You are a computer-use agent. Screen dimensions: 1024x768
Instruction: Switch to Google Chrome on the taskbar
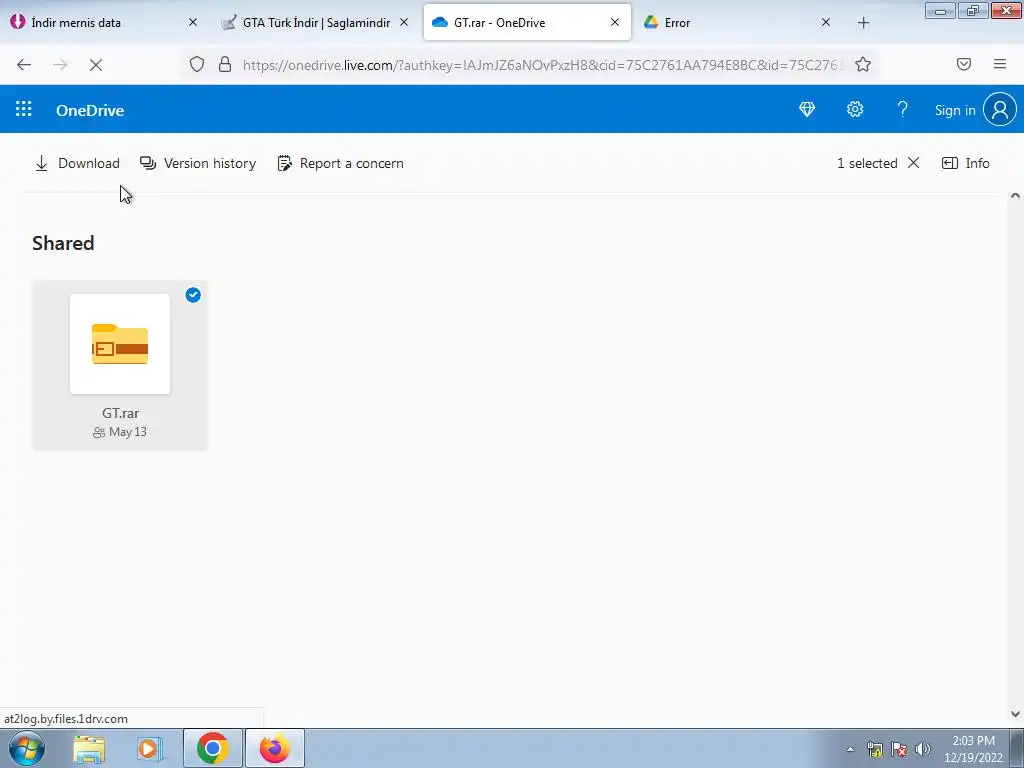click(x=212, y=748)
